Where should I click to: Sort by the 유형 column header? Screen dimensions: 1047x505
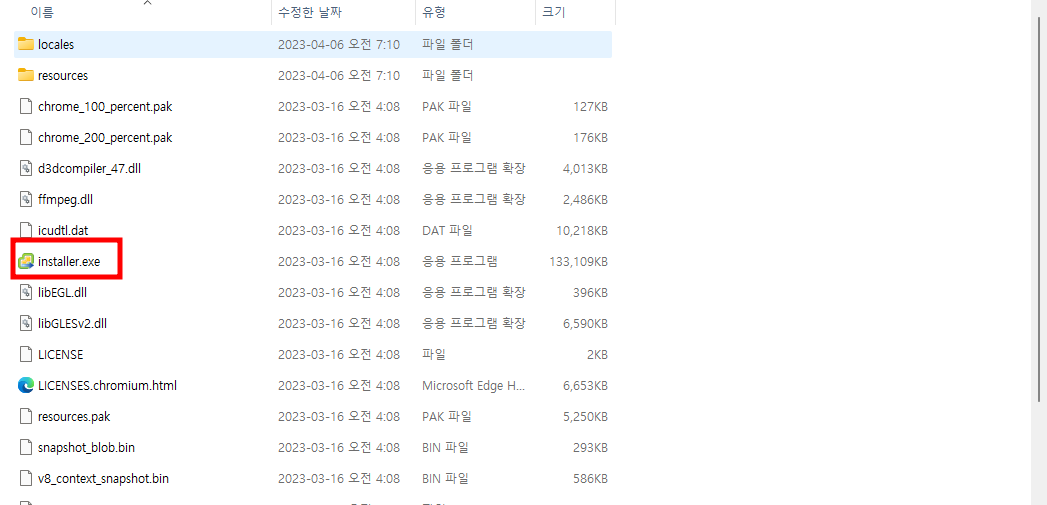433,12
